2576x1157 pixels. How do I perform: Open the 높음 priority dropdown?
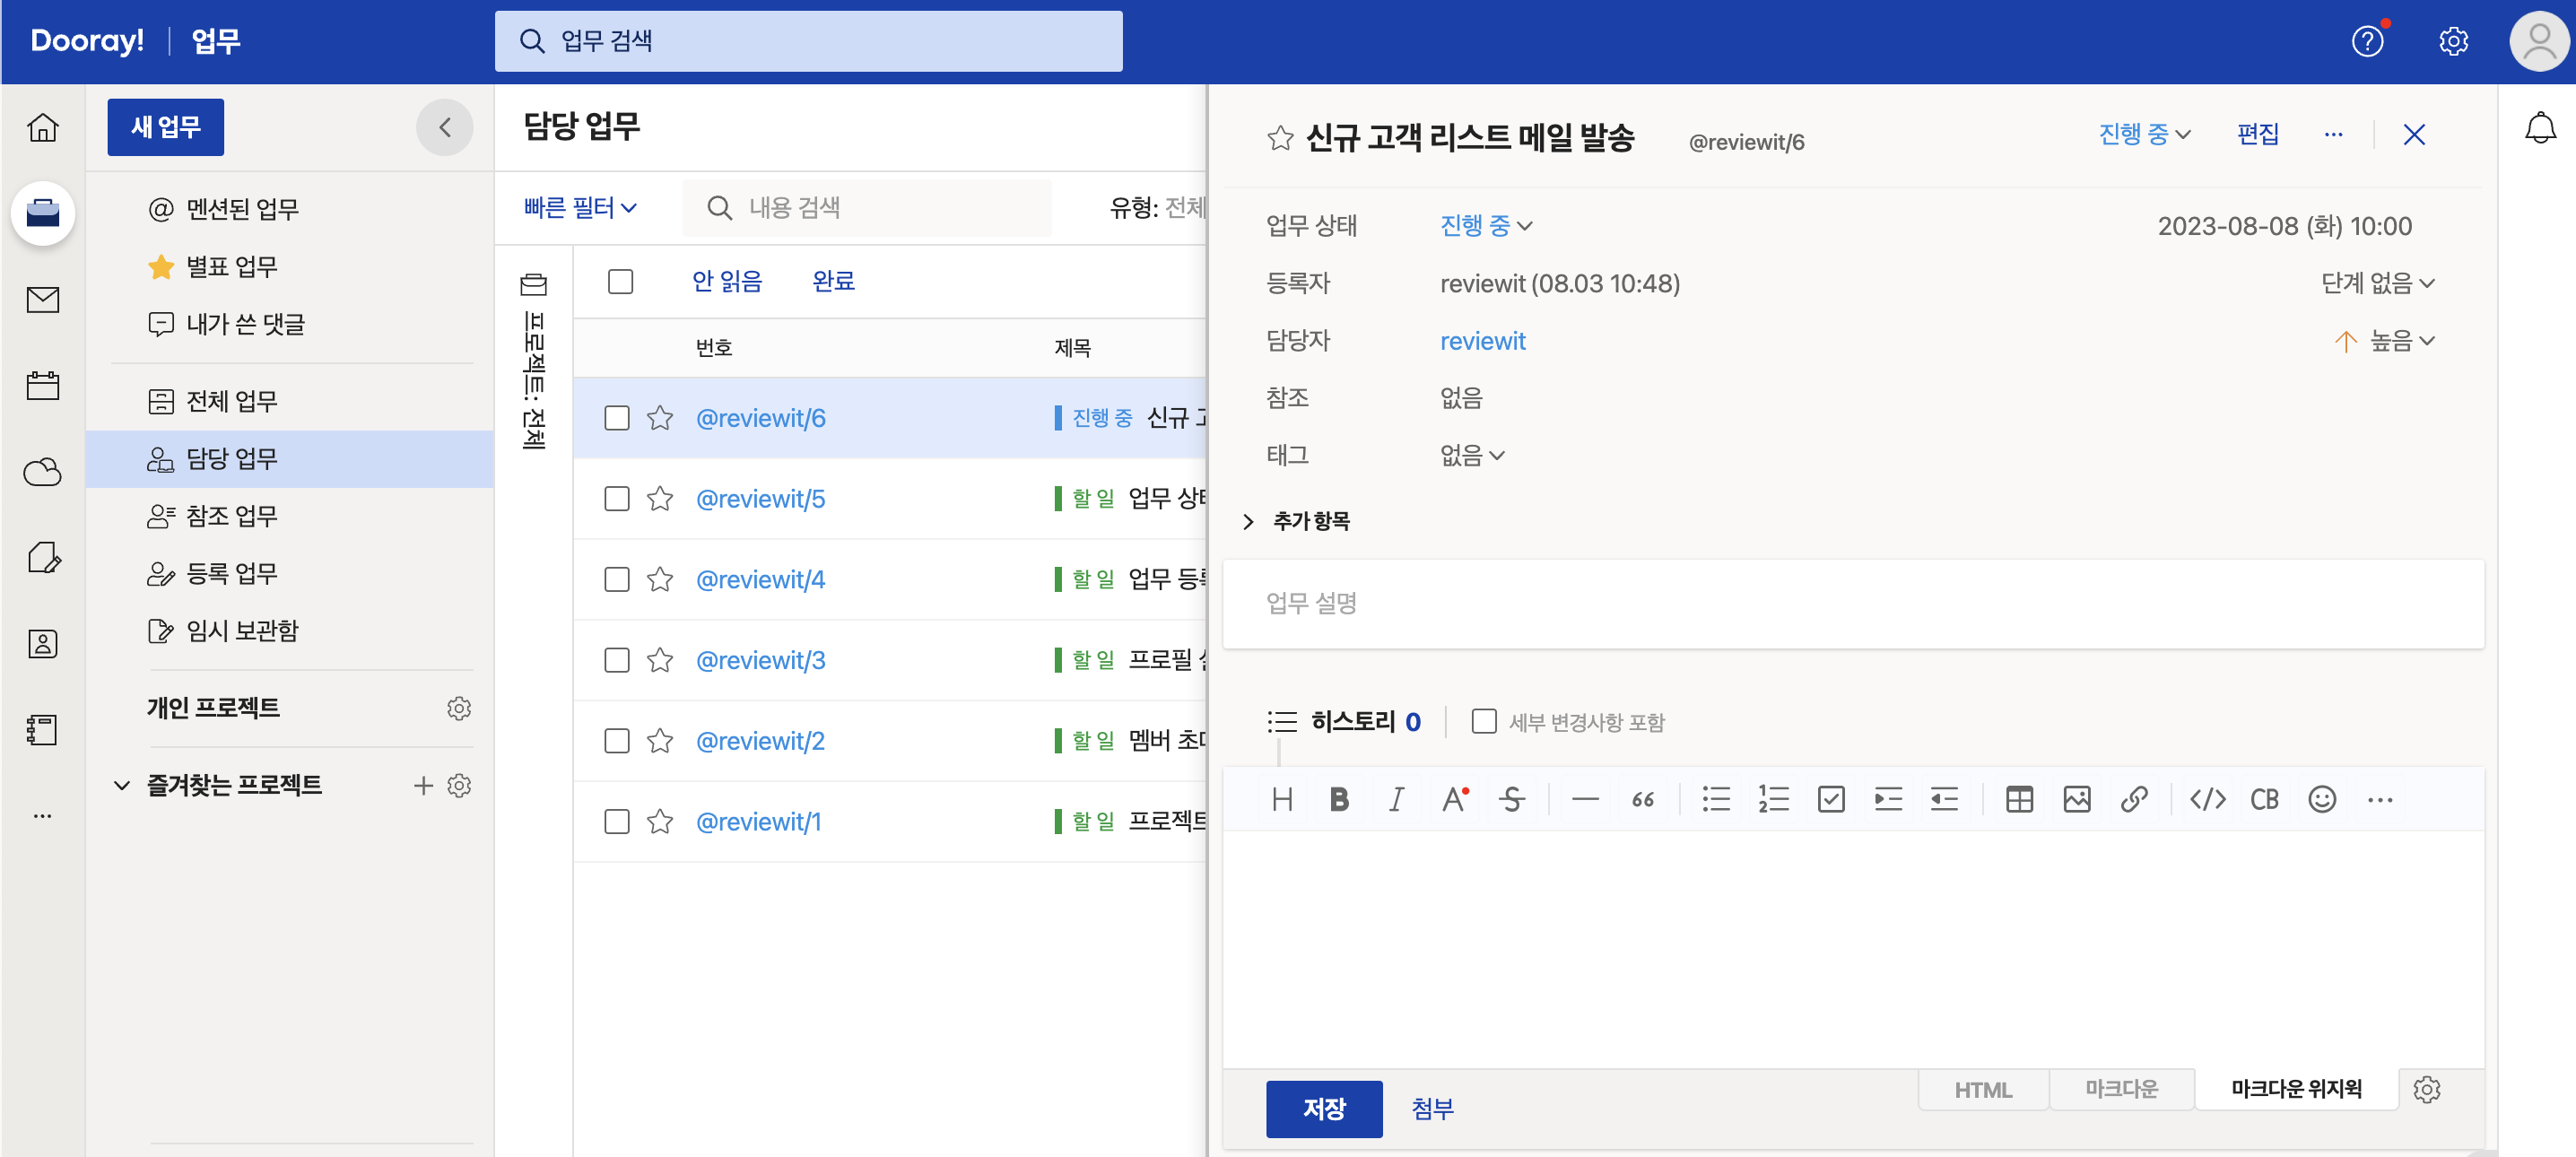pos(2400,341)
